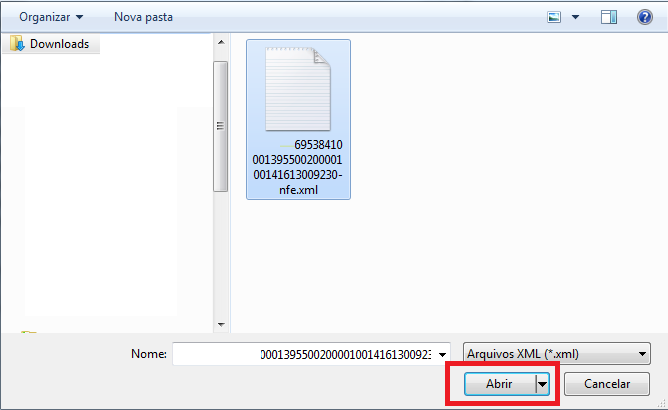Screen dimensions: 668x410
Task: Click the change view icon
Action: (x=554, y=17)
